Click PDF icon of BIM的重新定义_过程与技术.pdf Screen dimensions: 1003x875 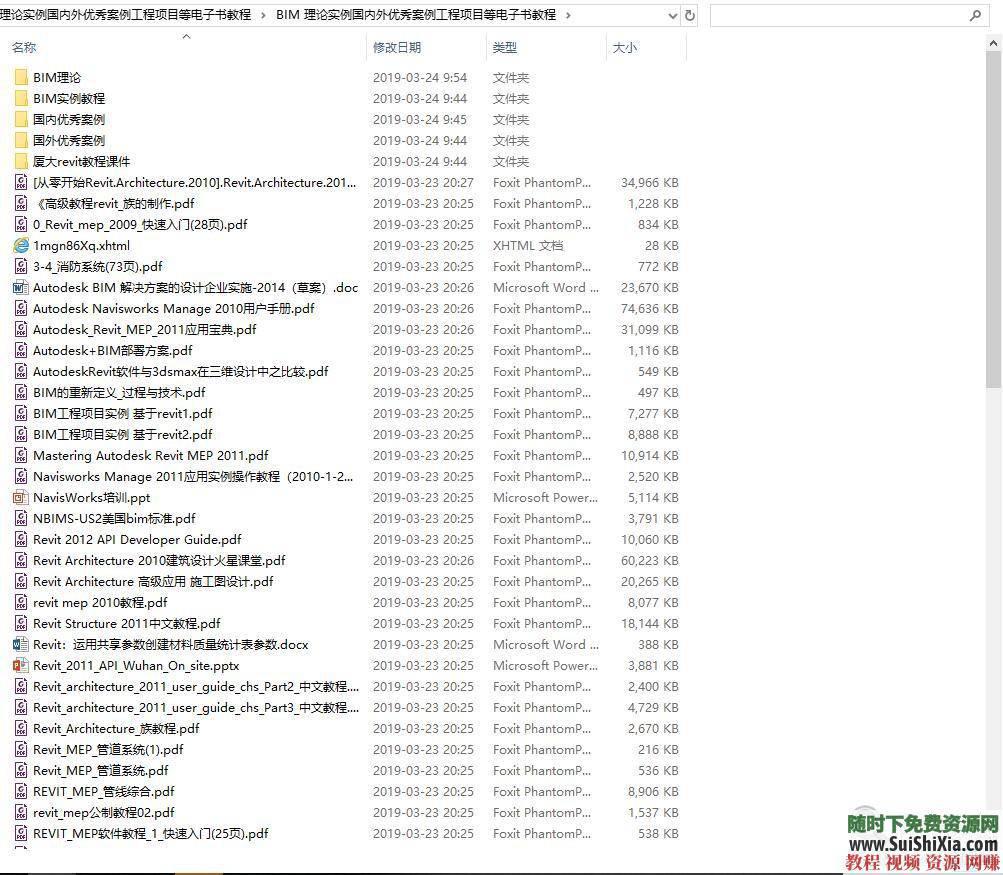tap(21, 393)
